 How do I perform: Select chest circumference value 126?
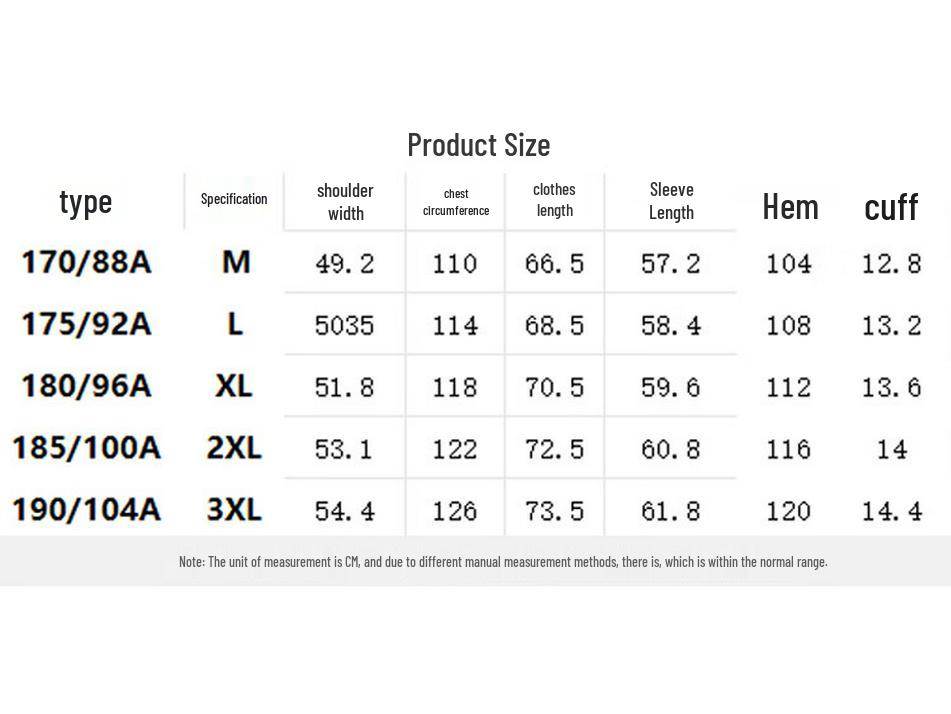(x=455, y=511)
